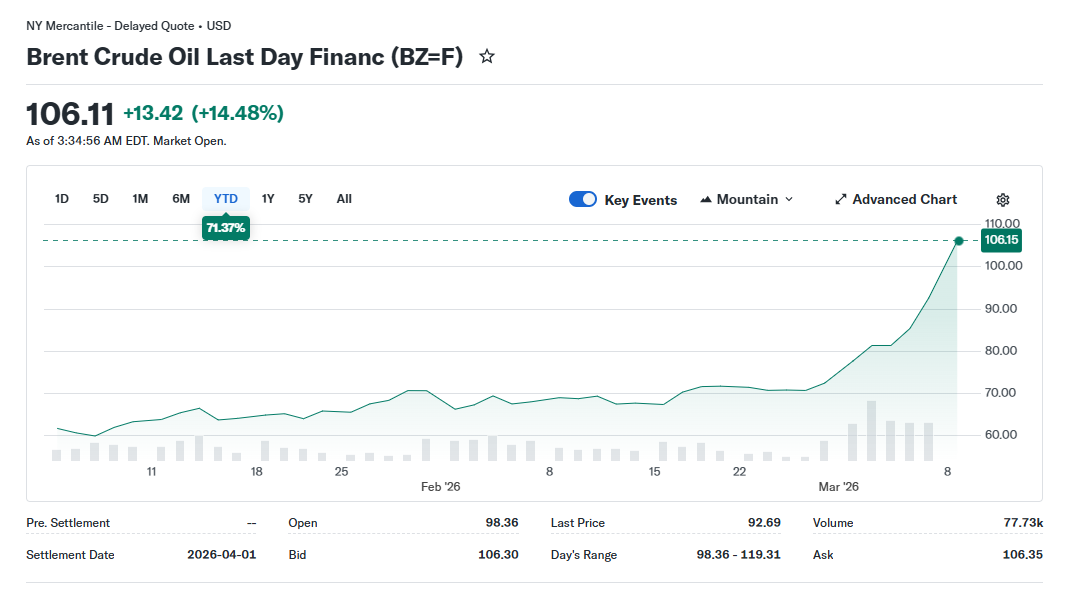
Task: Click the YTD range tab
Action: [x=226, y=199]
